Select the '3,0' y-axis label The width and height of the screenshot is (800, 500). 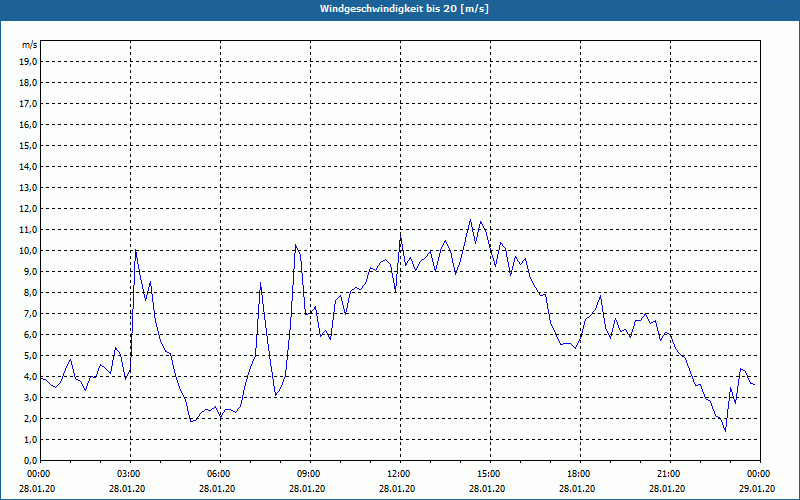30,397
